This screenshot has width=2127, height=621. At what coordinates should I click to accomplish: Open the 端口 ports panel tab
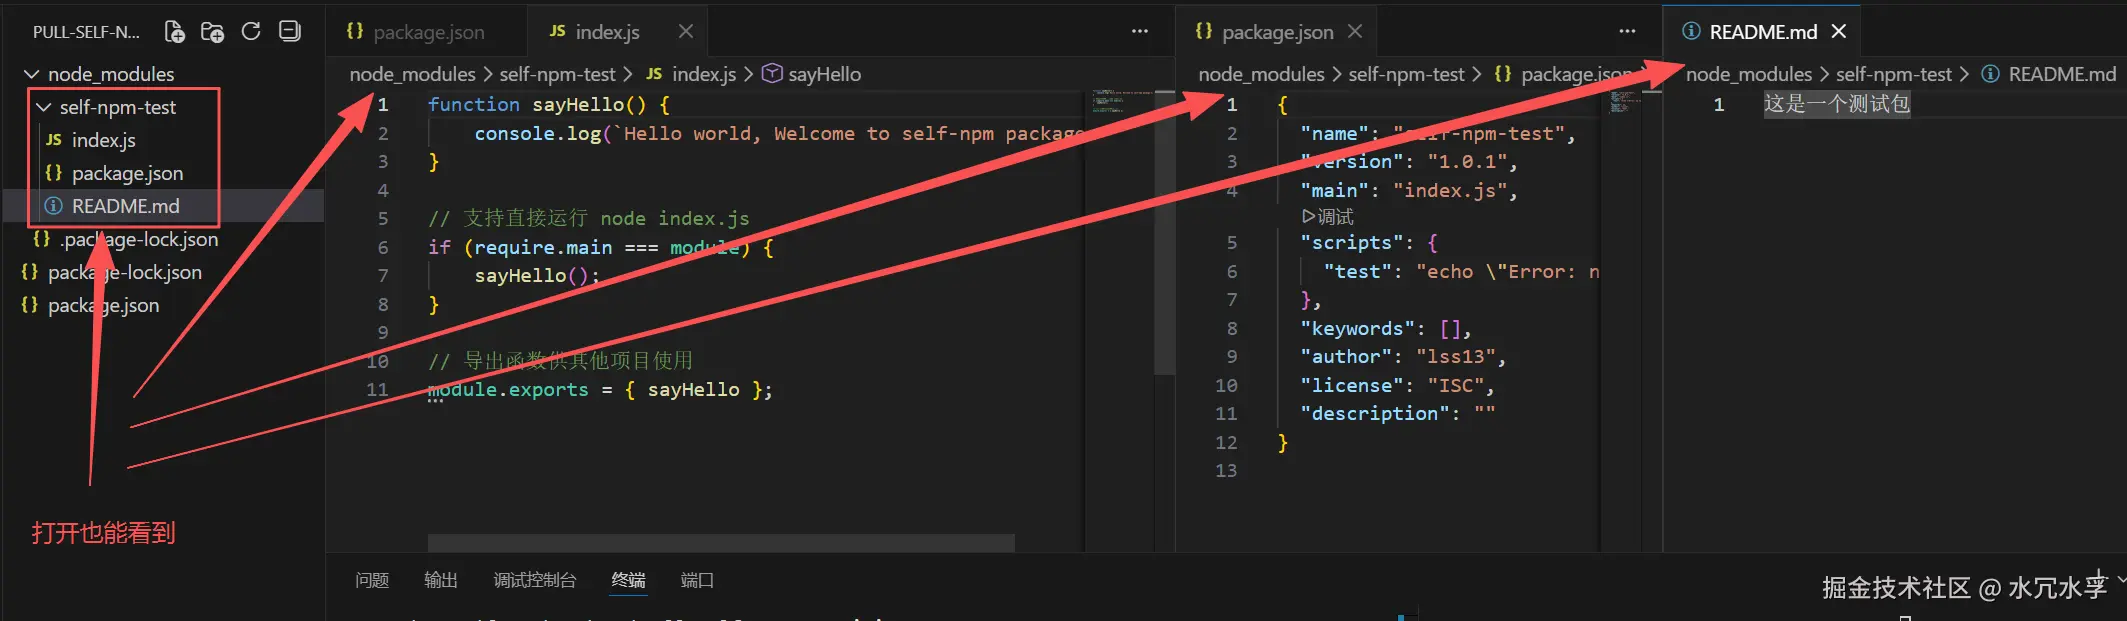(697, 580)
